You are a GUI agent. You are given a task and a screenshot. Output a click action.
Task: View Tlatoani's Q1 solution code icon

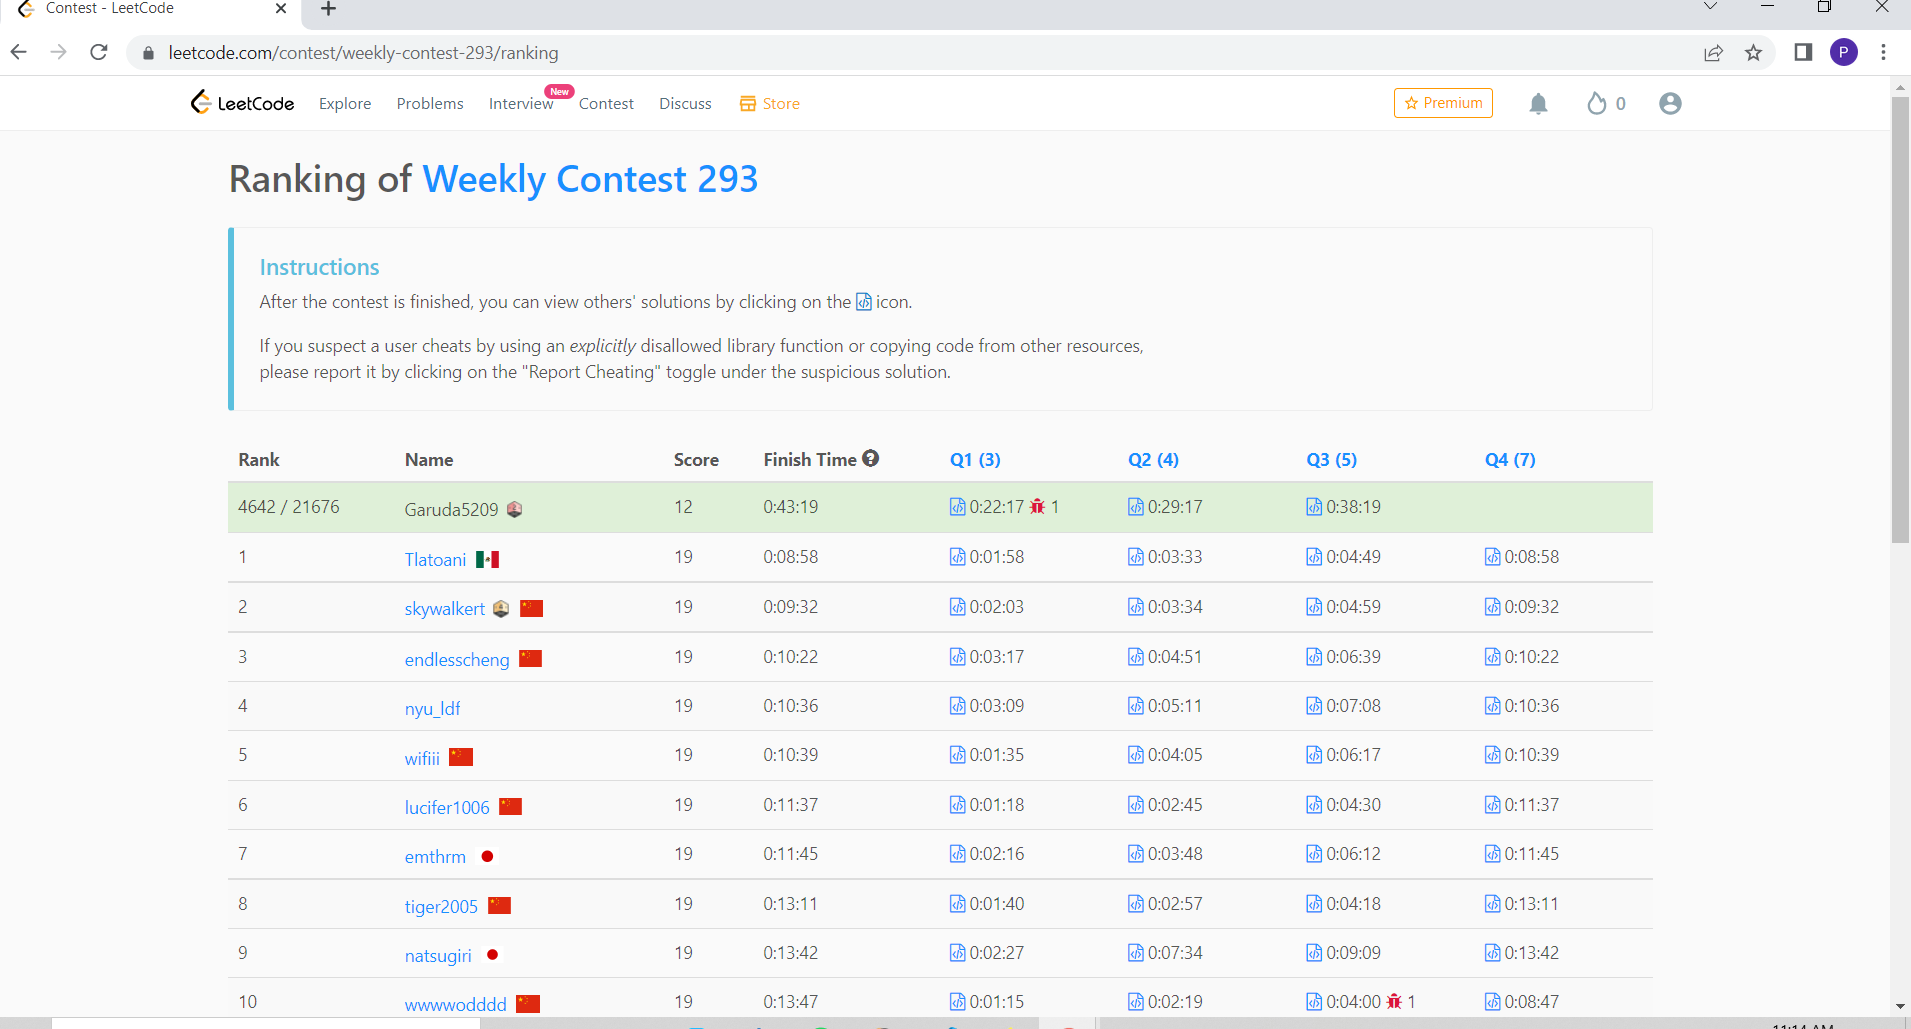[957, 557]
